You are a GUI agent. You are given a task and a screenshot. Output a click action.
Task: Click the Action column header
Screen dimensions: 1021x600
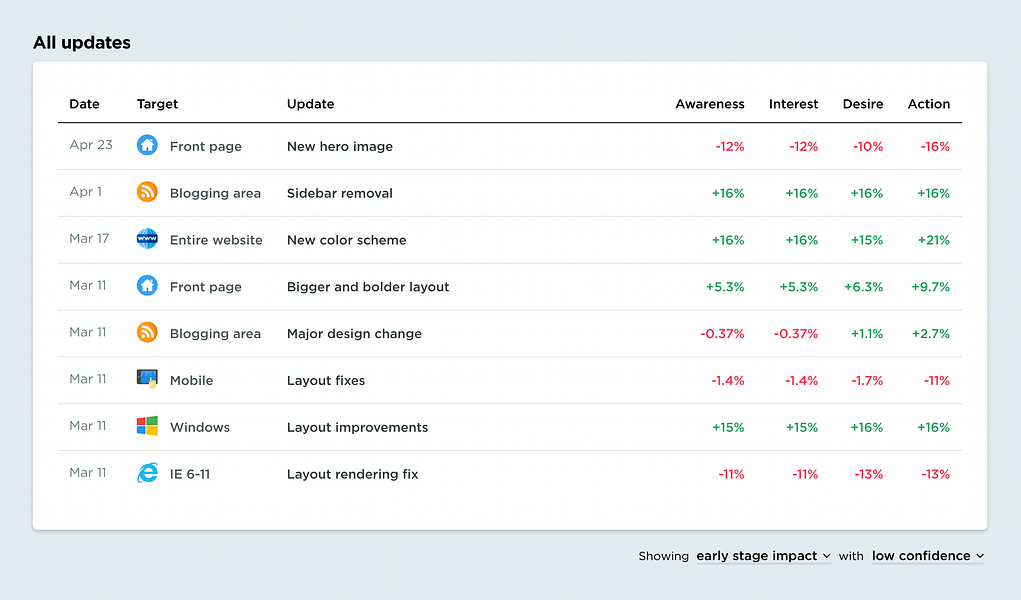click(x=928, y=104)
